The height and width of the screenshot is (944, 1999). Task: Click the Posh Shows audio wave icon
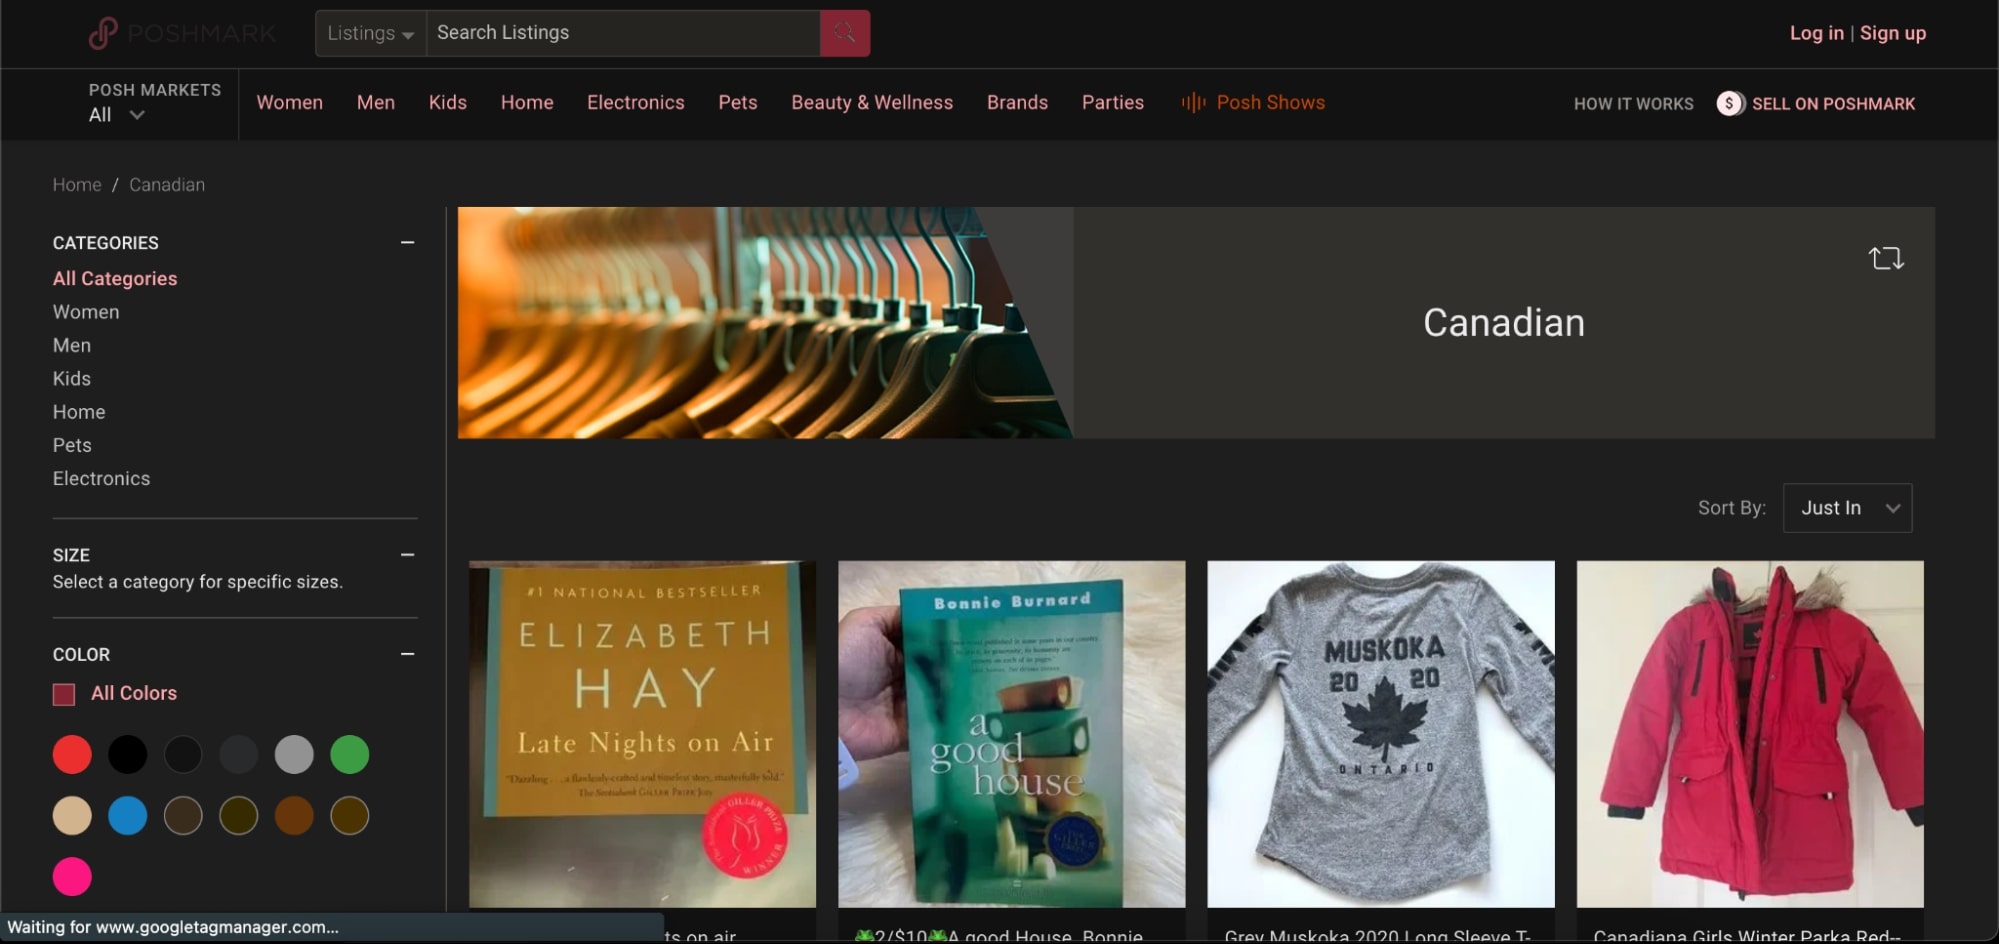click(1193, 102)
